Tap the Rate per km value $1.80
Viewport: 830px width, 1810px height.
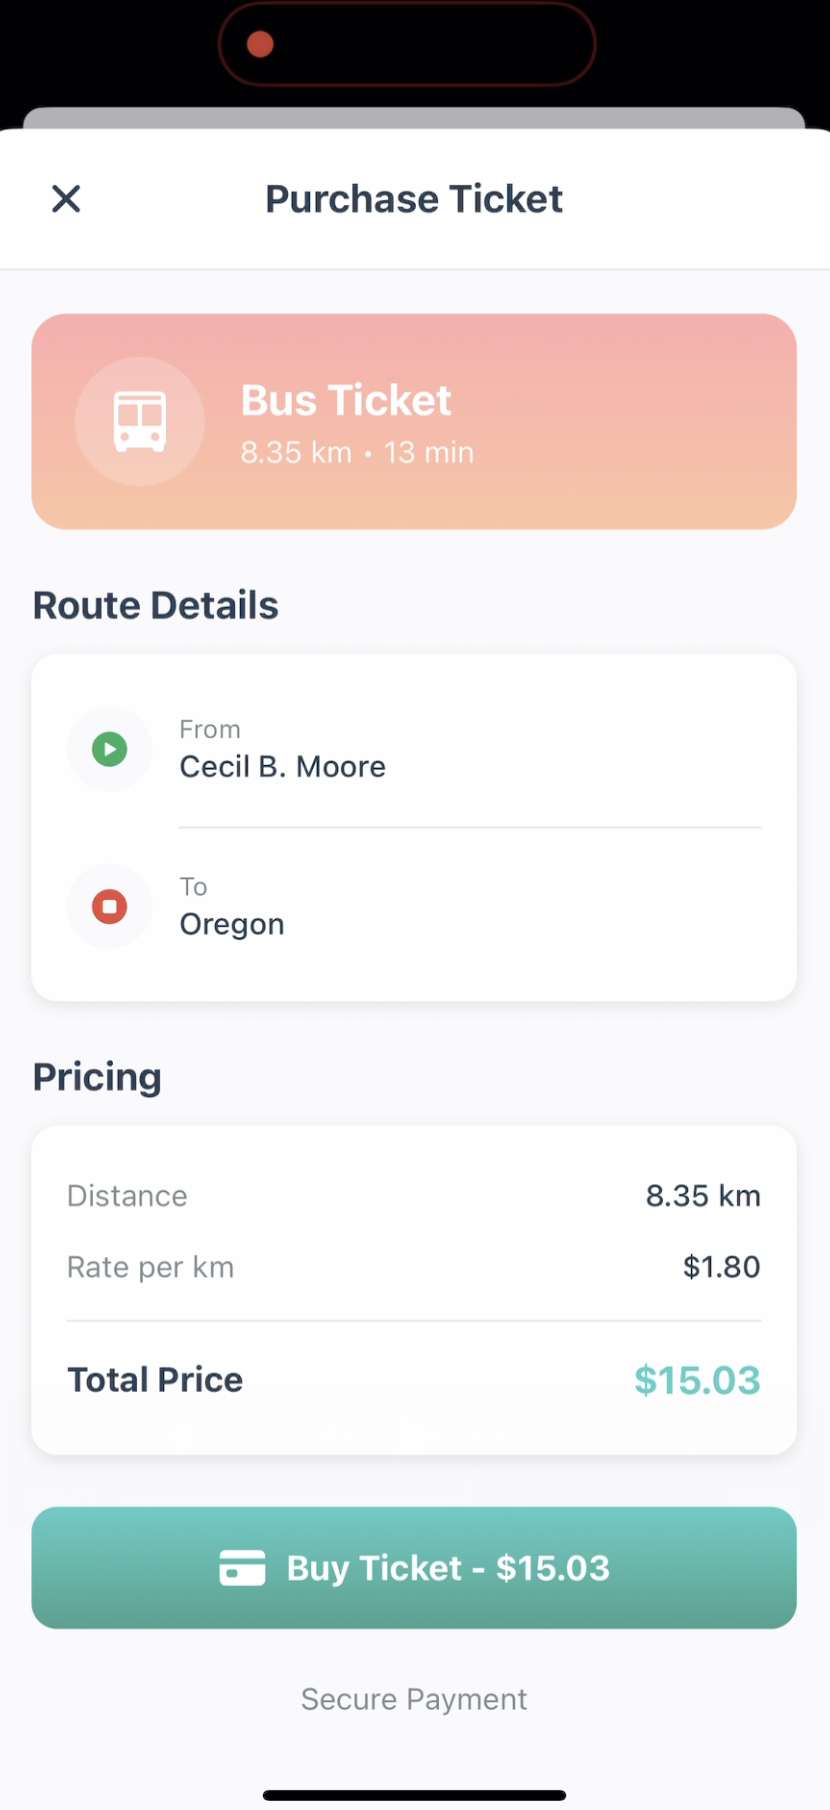click(721, 1267)
